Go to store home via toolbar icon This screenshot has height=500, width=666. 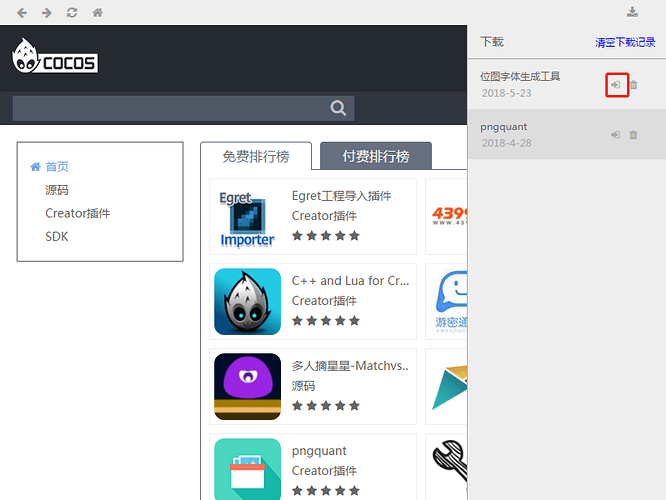click(98, 13)
